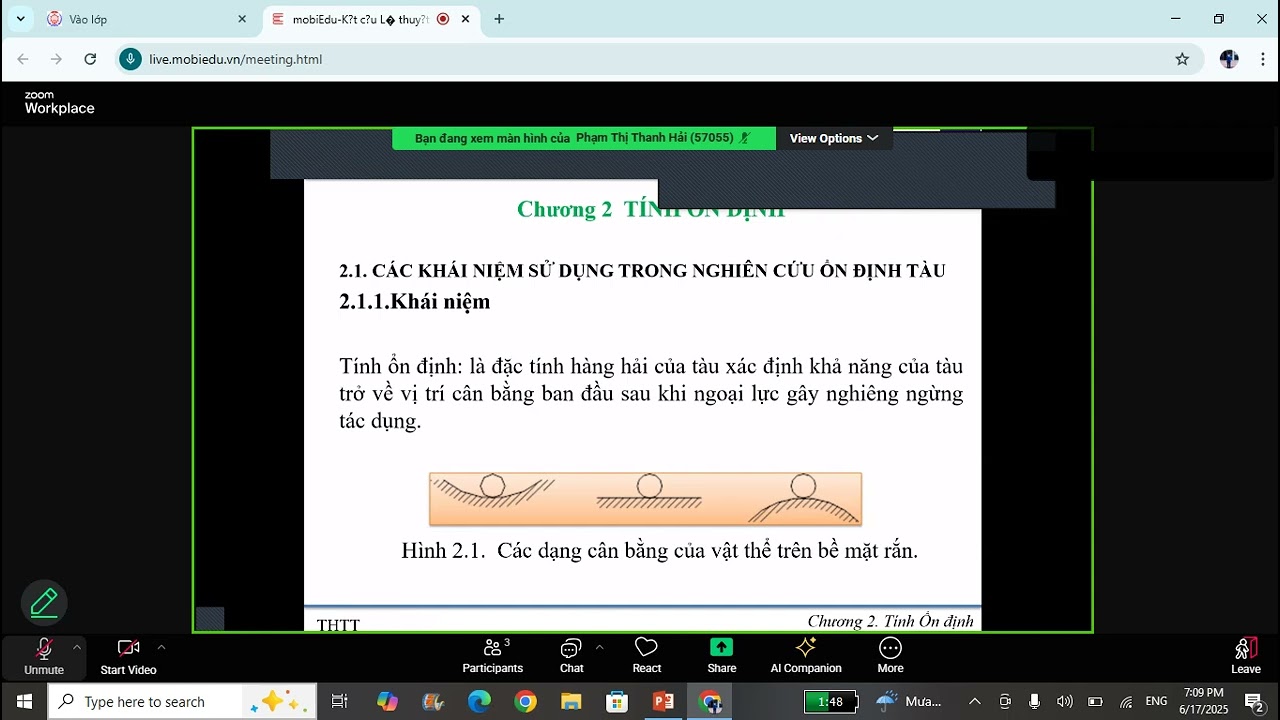Image resolution: width=1280 pixels, height=720 pixels.
Task: Open audio options arrow beside Unmute
Action: tap(77, 647)
